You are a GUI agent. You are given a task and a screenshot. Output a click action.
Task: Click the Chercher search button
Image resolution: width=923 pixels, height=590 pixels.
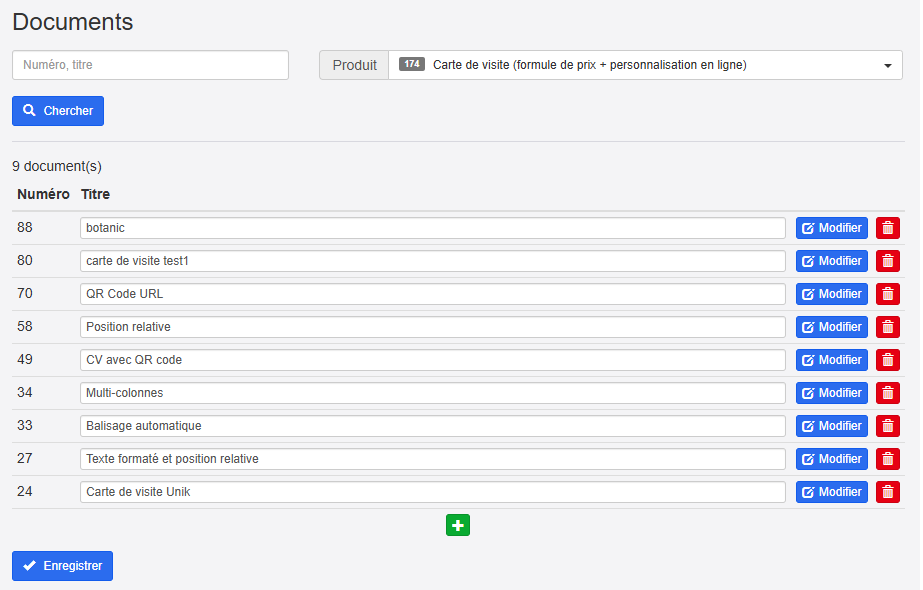tap(58, 111)
